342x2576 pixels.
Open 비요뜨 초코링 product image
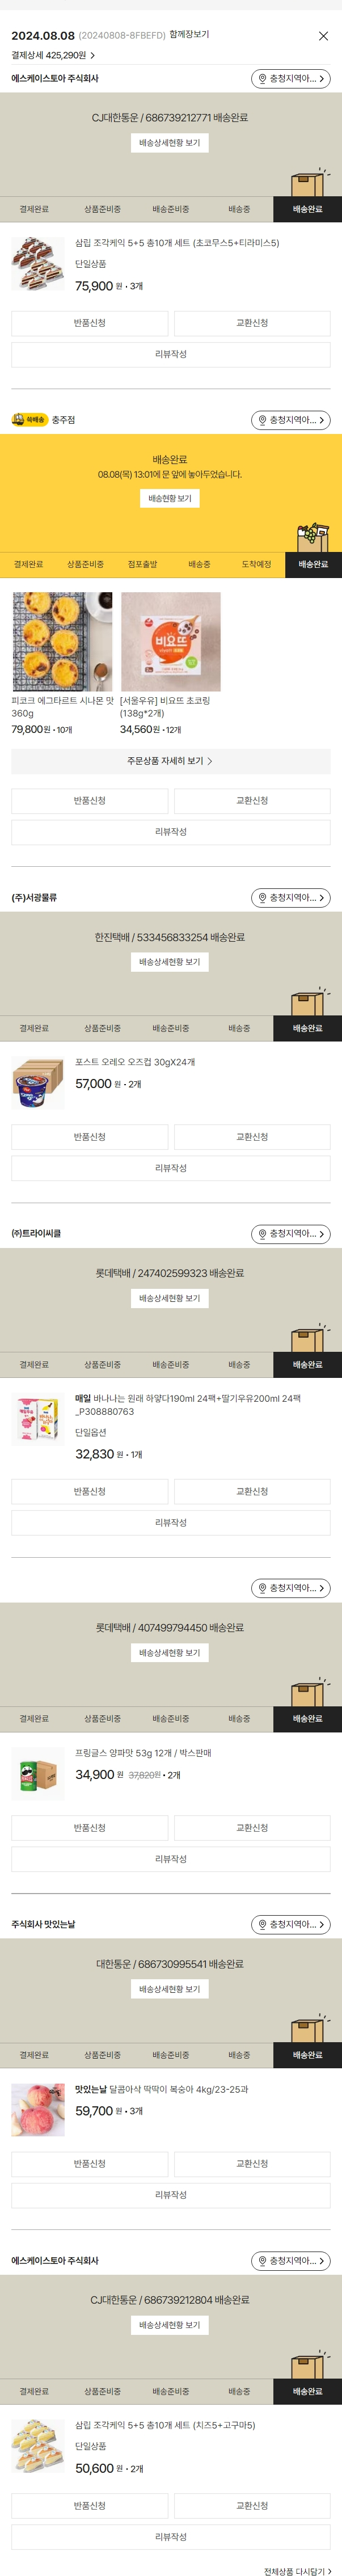coord(170,642)
